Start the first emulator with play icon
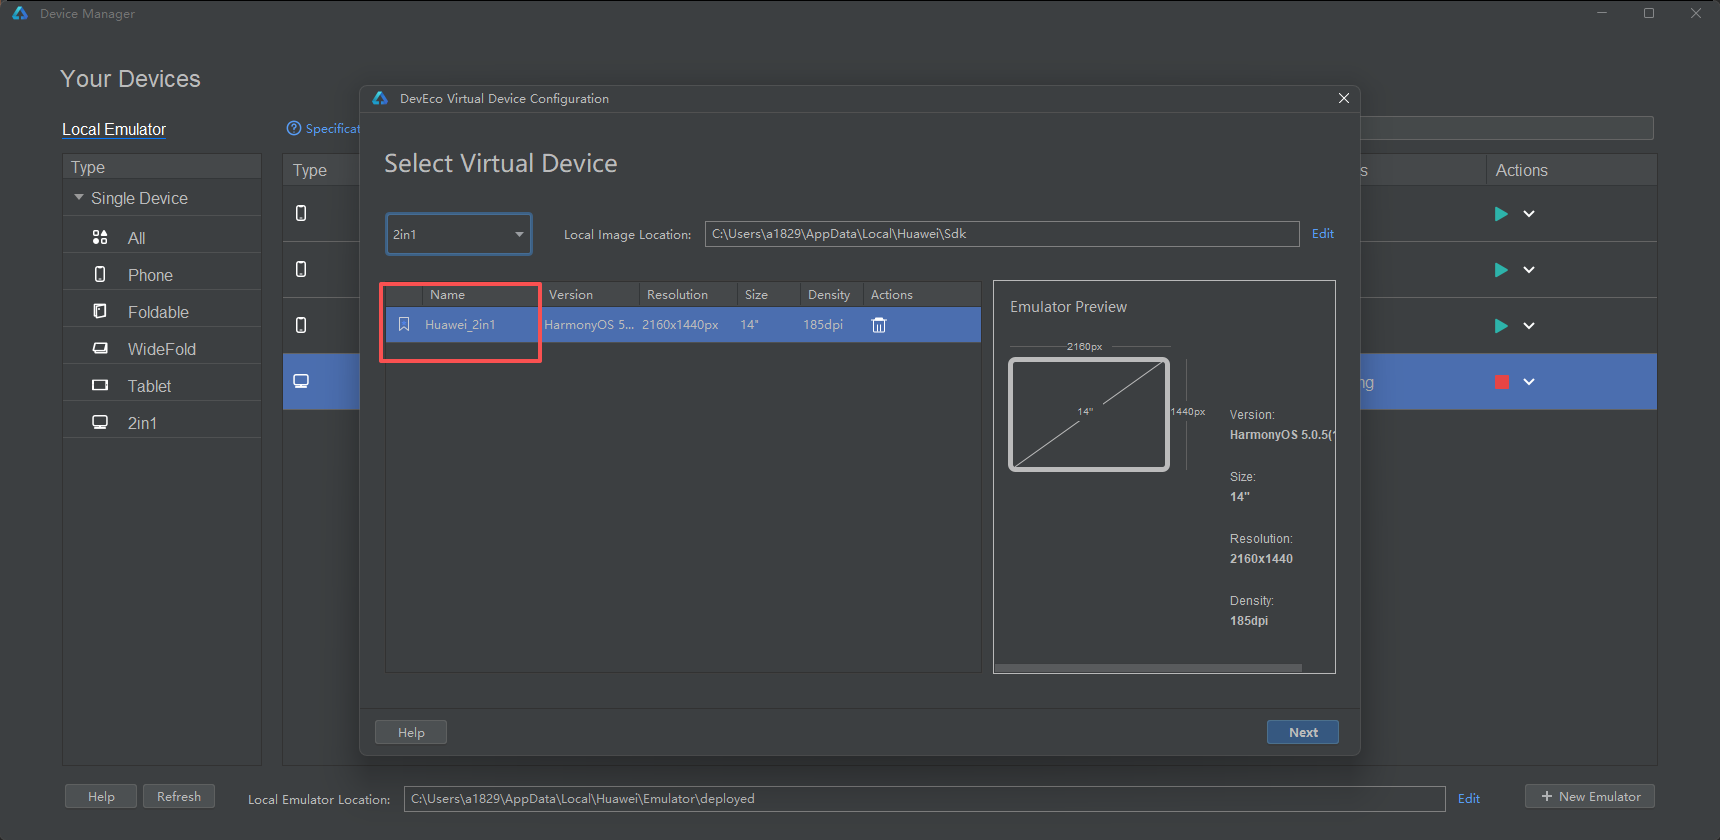1720x840 pixels. point(1501,214)
